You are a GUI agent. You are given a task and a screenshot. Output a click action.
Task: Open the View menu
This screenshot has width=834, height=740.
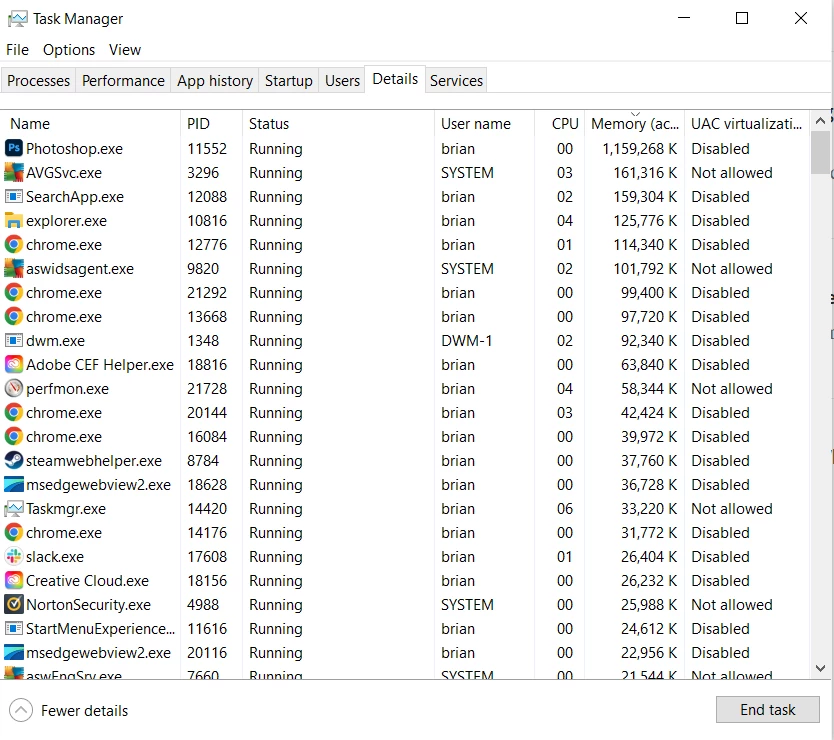[125, 50]
